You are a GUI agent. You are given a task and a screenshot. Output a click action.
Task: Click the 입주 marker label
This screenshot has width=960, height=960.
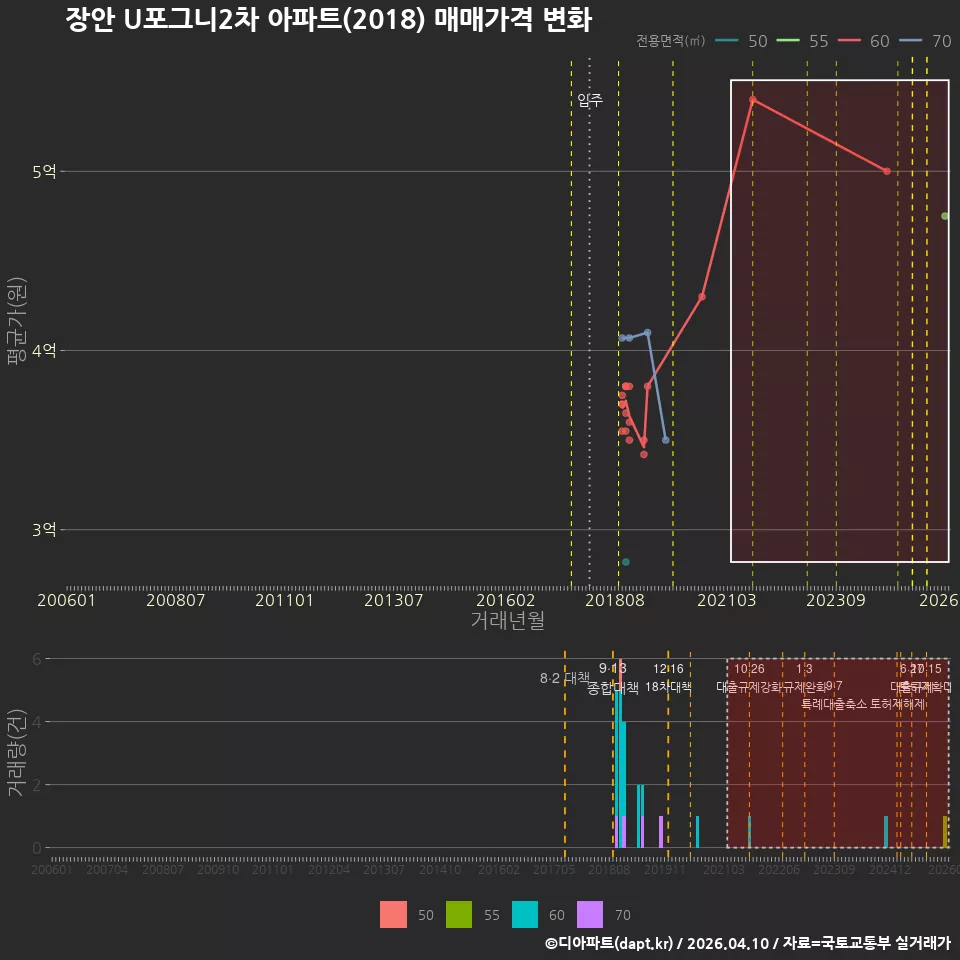[590, 99]
